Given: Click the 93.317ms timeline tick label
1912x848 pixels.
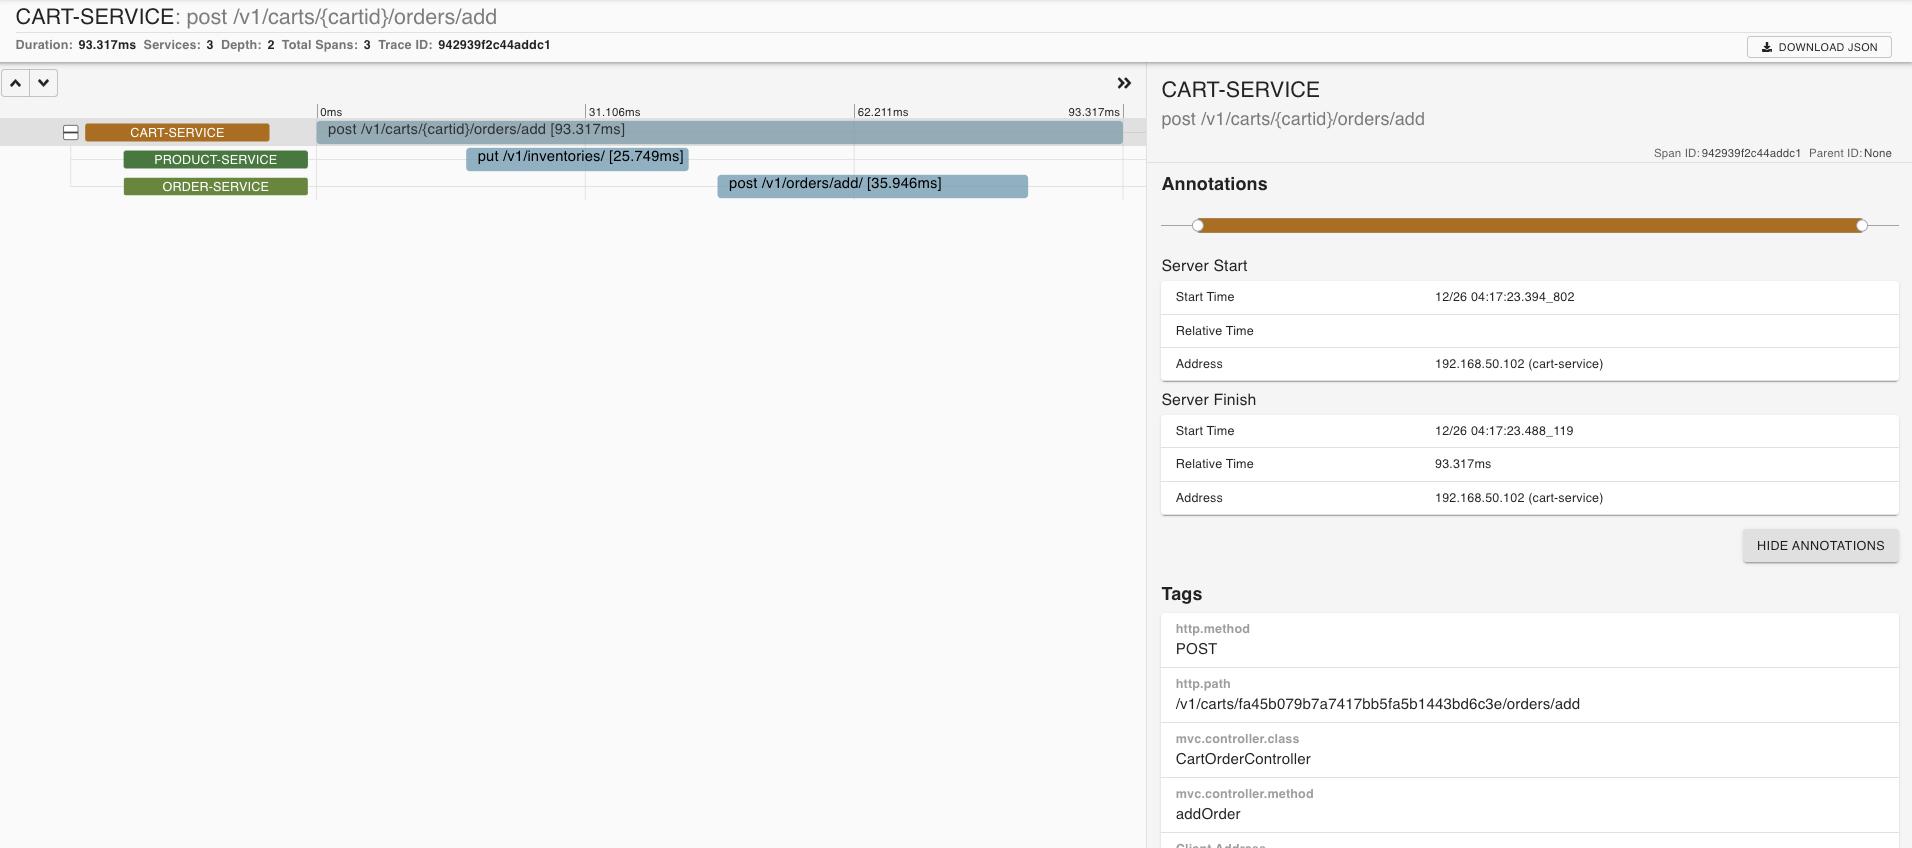Looking at the screenshot, I should click(1094, 112).
